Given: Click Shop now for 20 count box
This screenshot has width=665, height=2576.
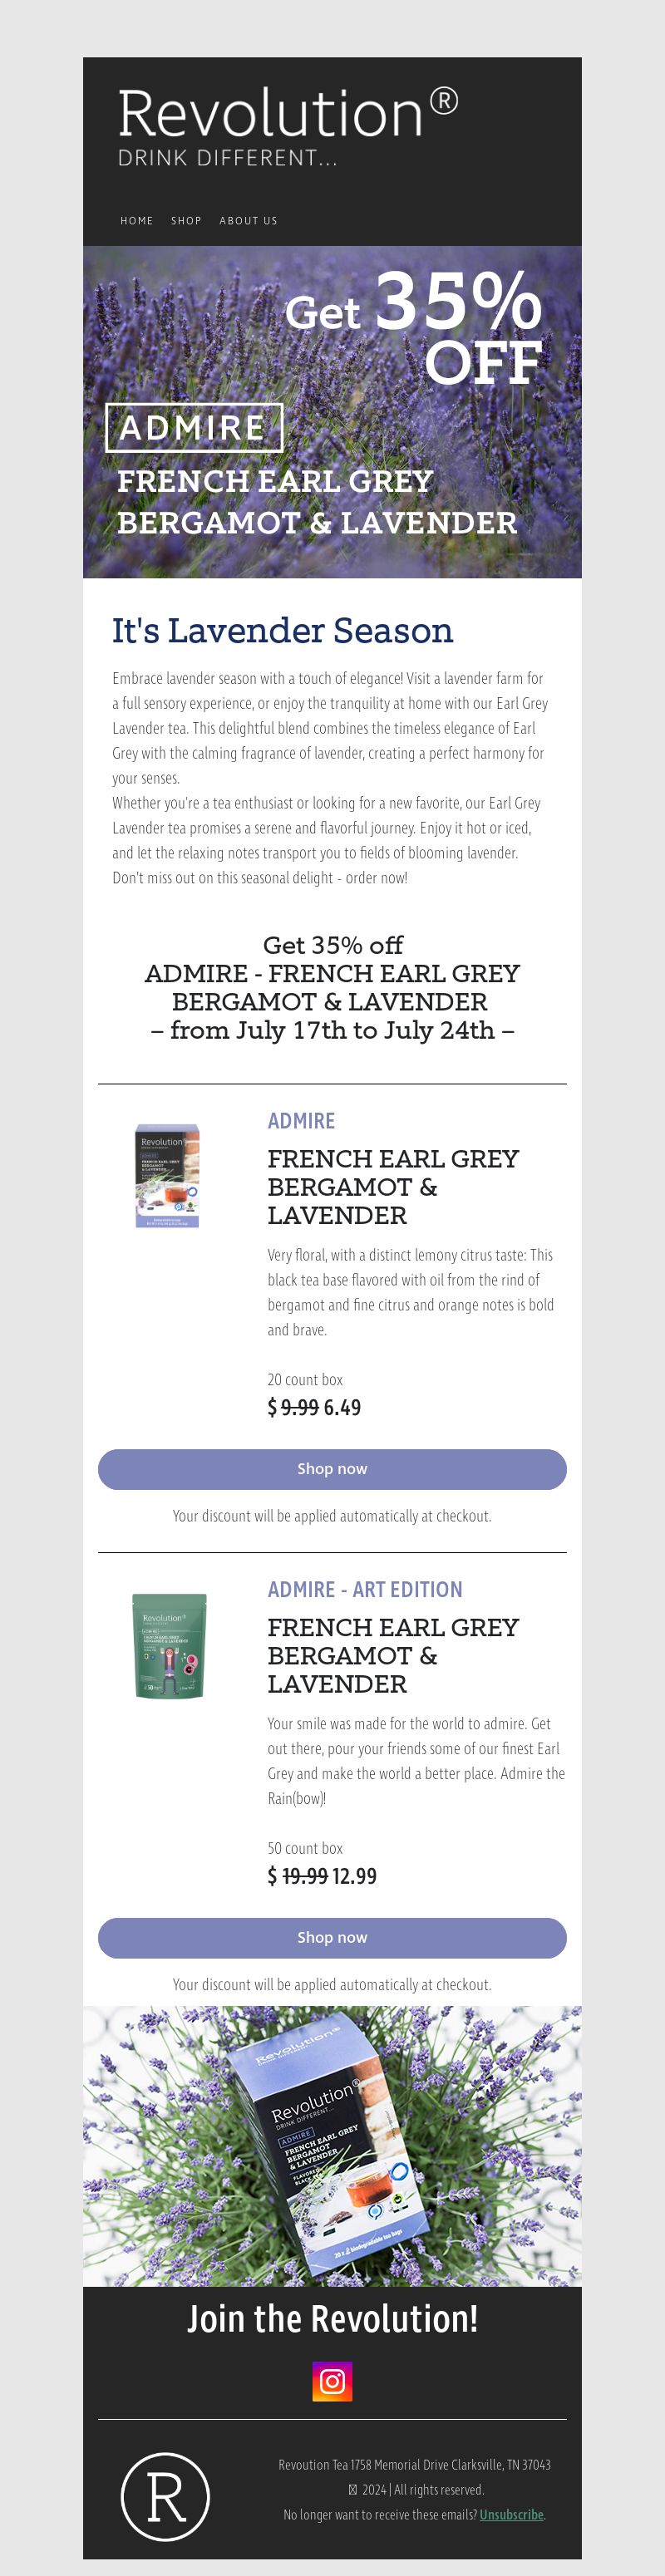Looking at the screenshot, I should [332, 1469].
